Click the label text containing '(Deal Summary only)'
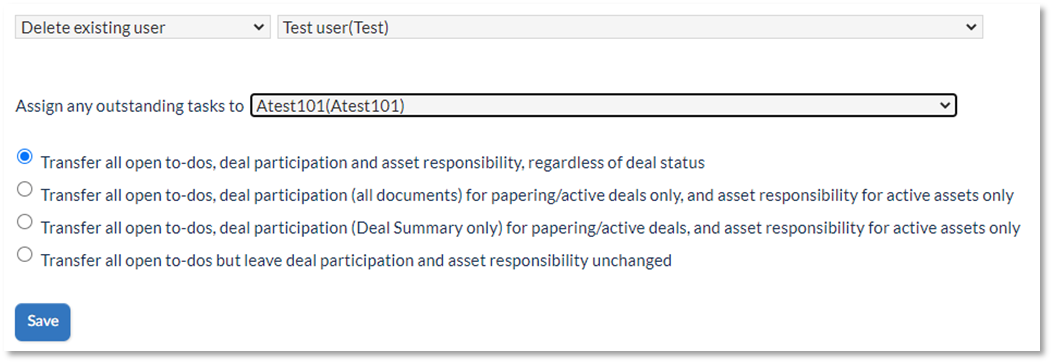This screenshot has height=363, width=1052. (x=530, y=228)
